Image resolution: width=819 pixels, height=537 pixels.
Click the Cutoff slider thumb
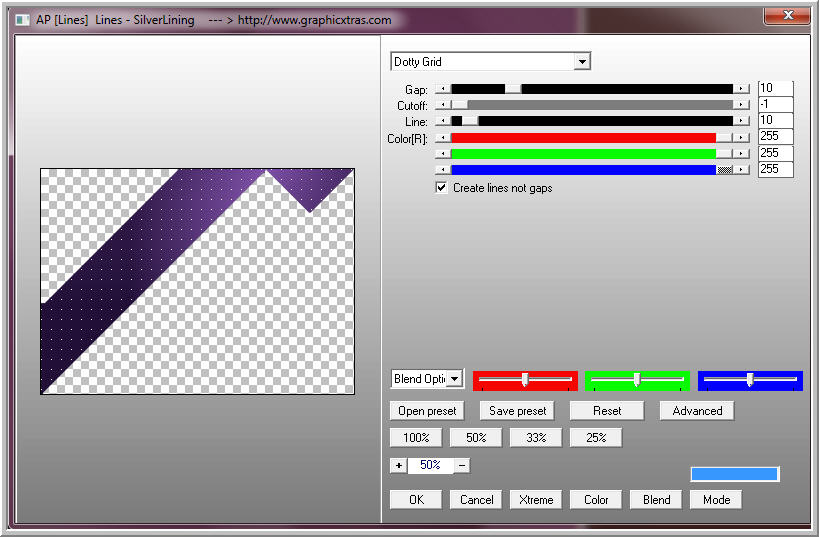[460, 105]
